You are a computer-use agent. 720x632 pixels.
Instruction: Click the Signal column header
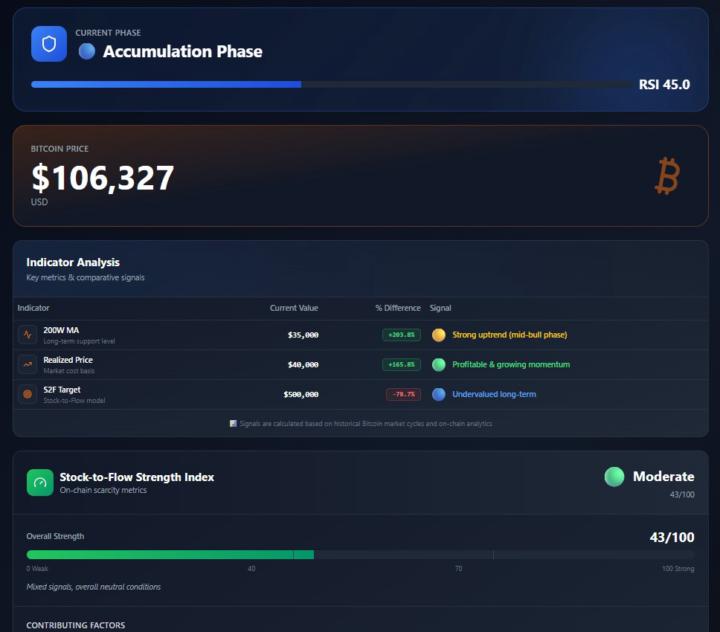(x=440, y=308)
